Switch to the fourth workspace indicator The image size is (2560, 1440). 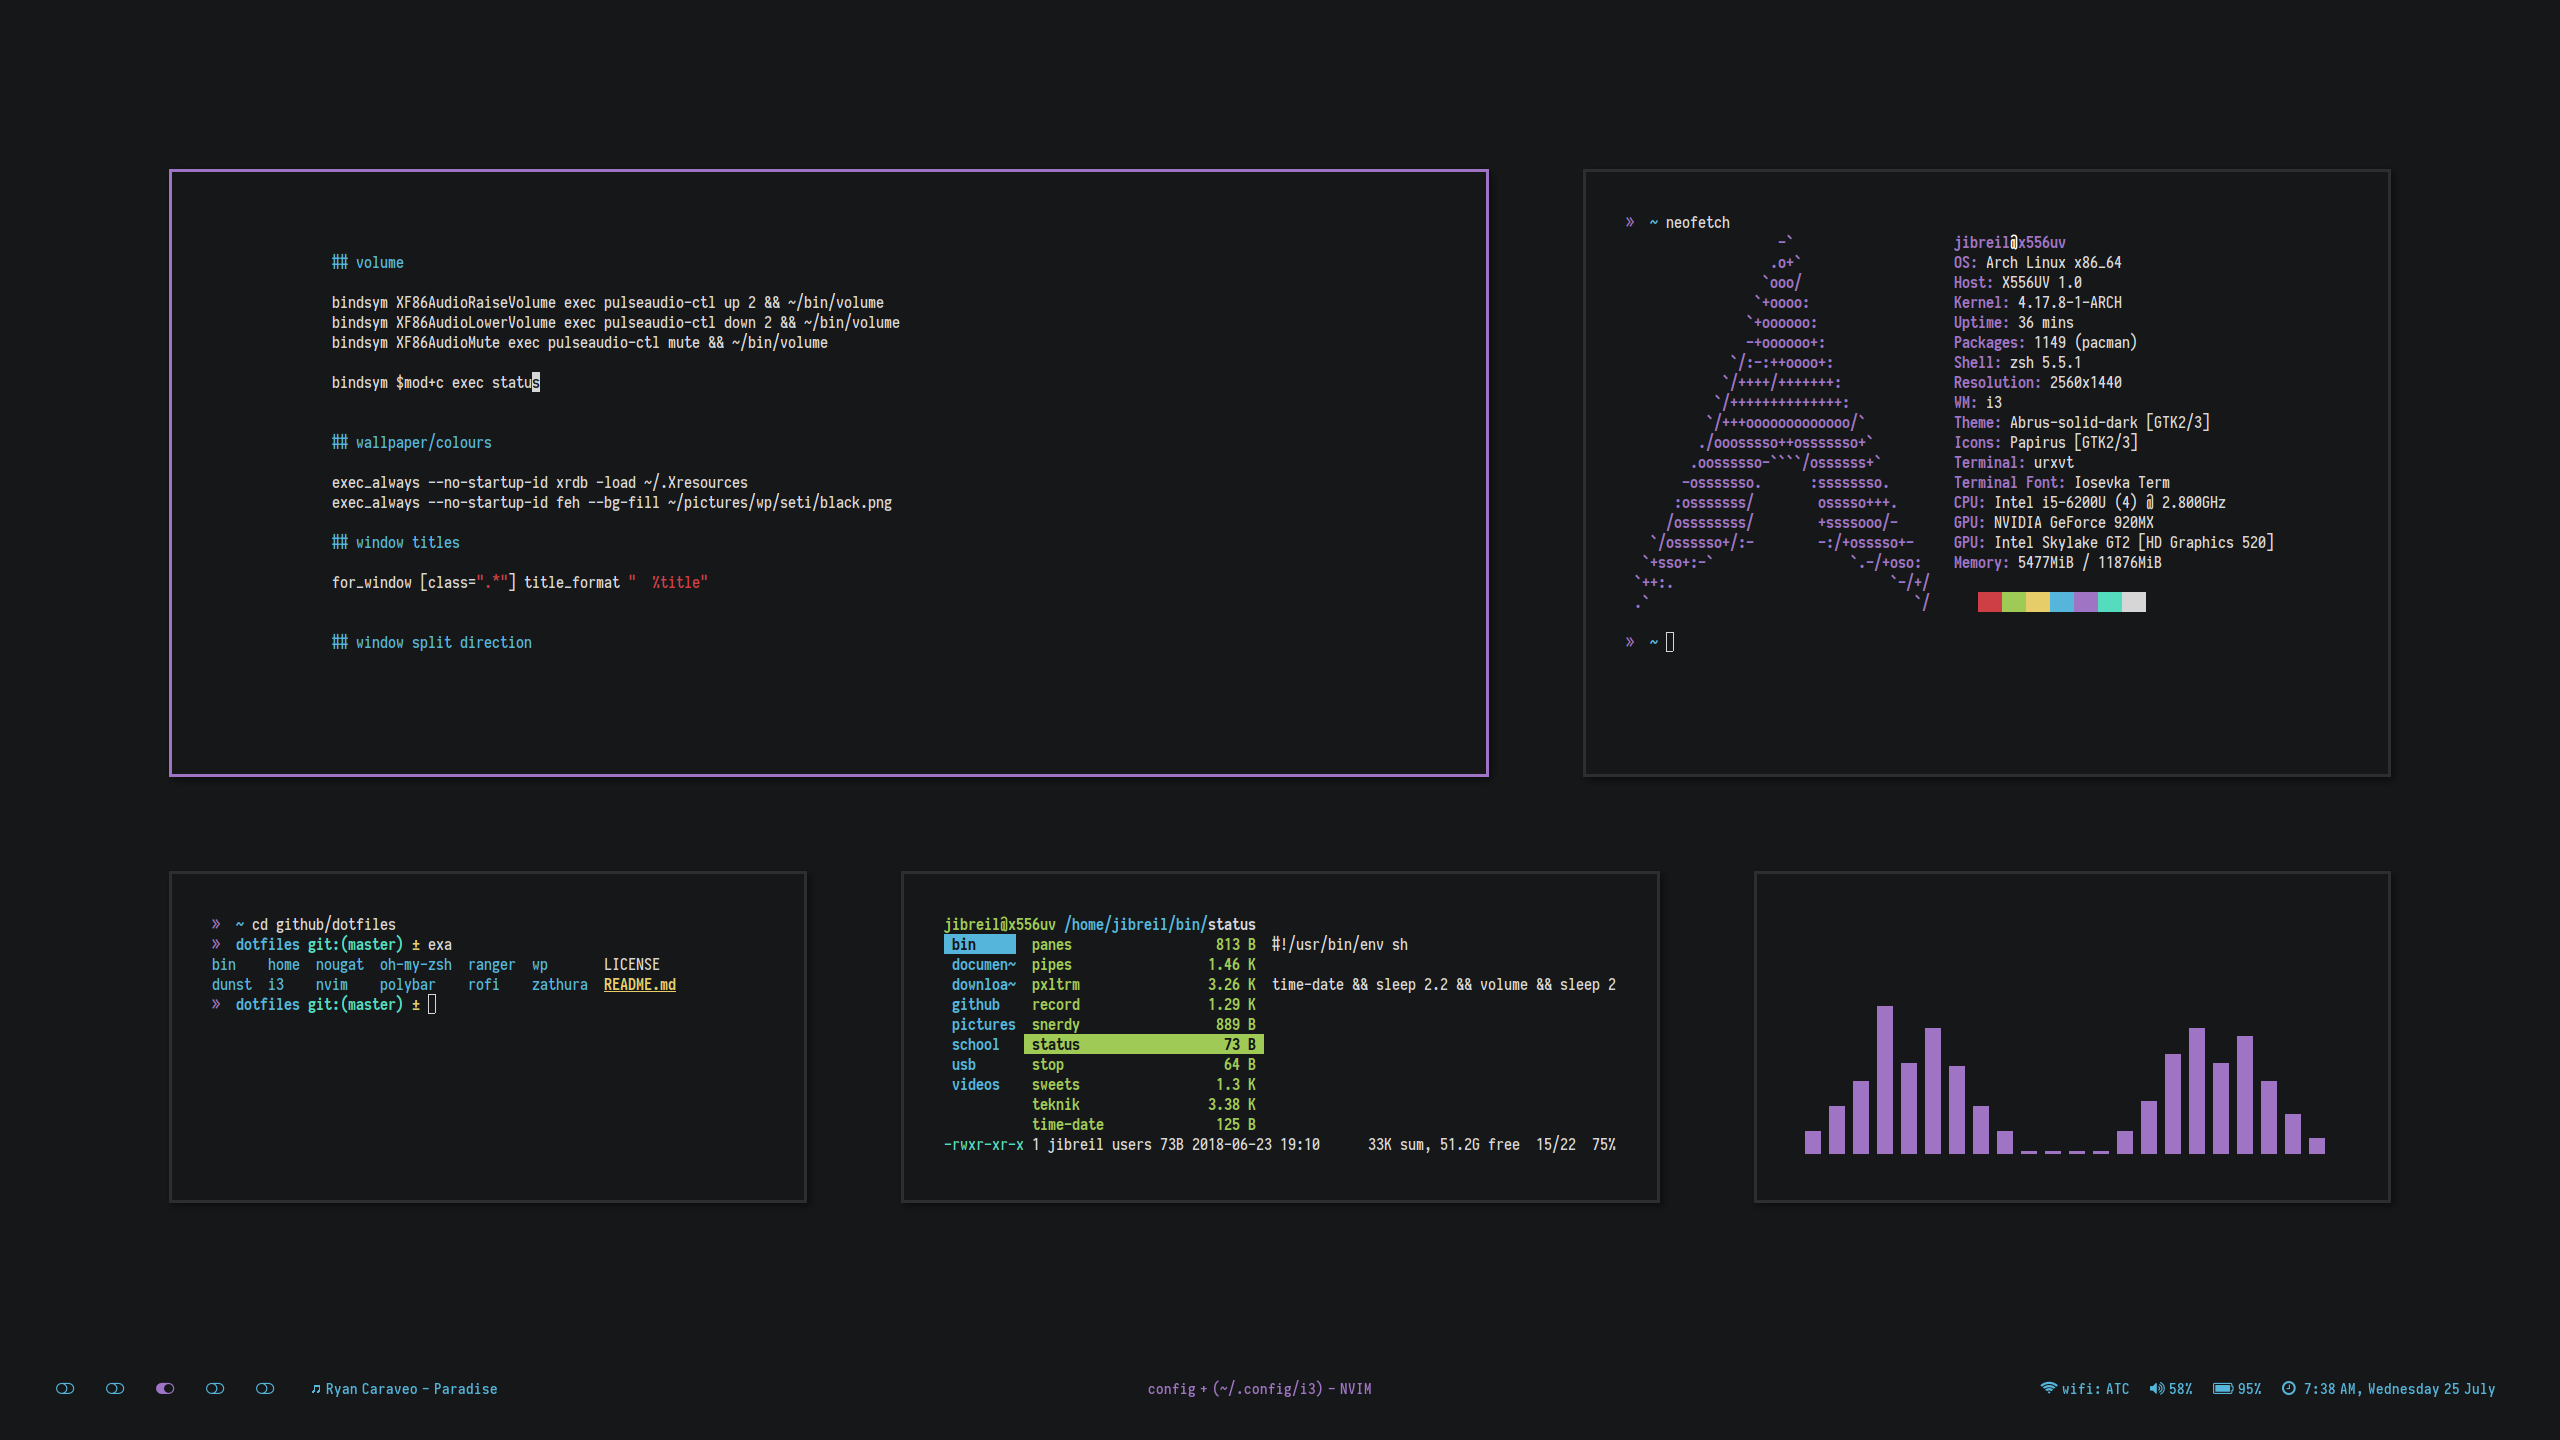click(x=215, y=1388)
